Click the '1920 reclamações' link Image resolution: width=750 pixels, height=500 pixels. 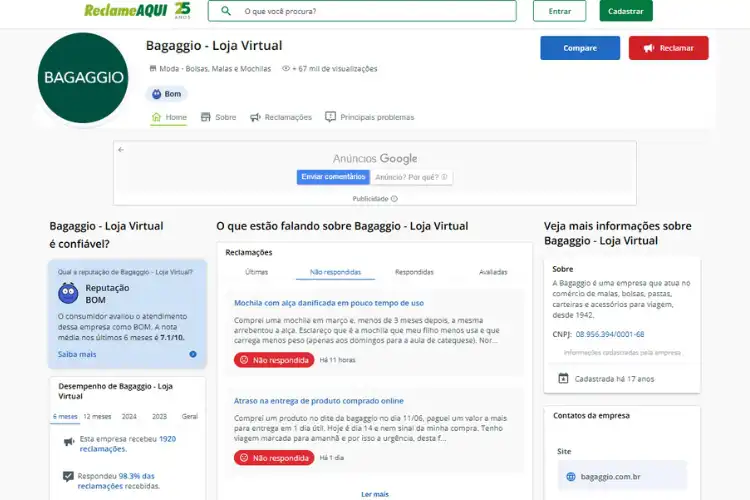coord(128,444)
